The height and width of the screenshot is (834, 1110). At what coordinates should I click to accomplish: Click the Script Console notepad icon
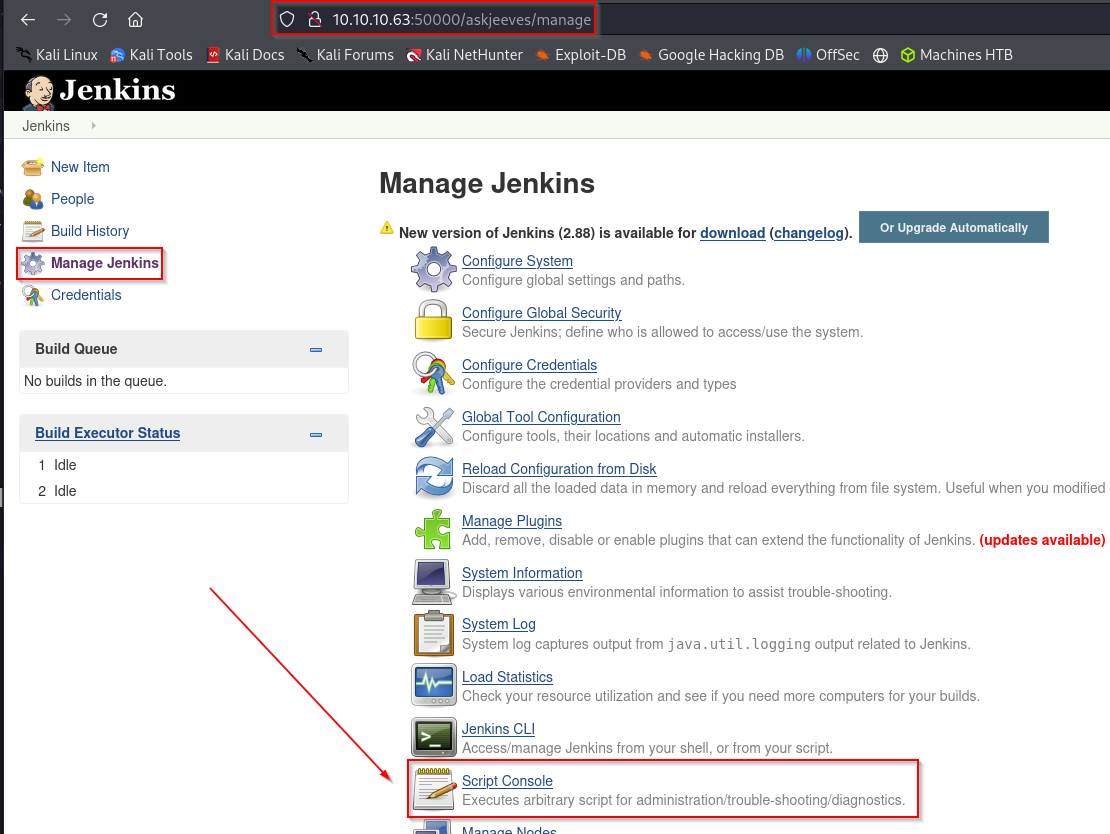(x=435, y=789)
